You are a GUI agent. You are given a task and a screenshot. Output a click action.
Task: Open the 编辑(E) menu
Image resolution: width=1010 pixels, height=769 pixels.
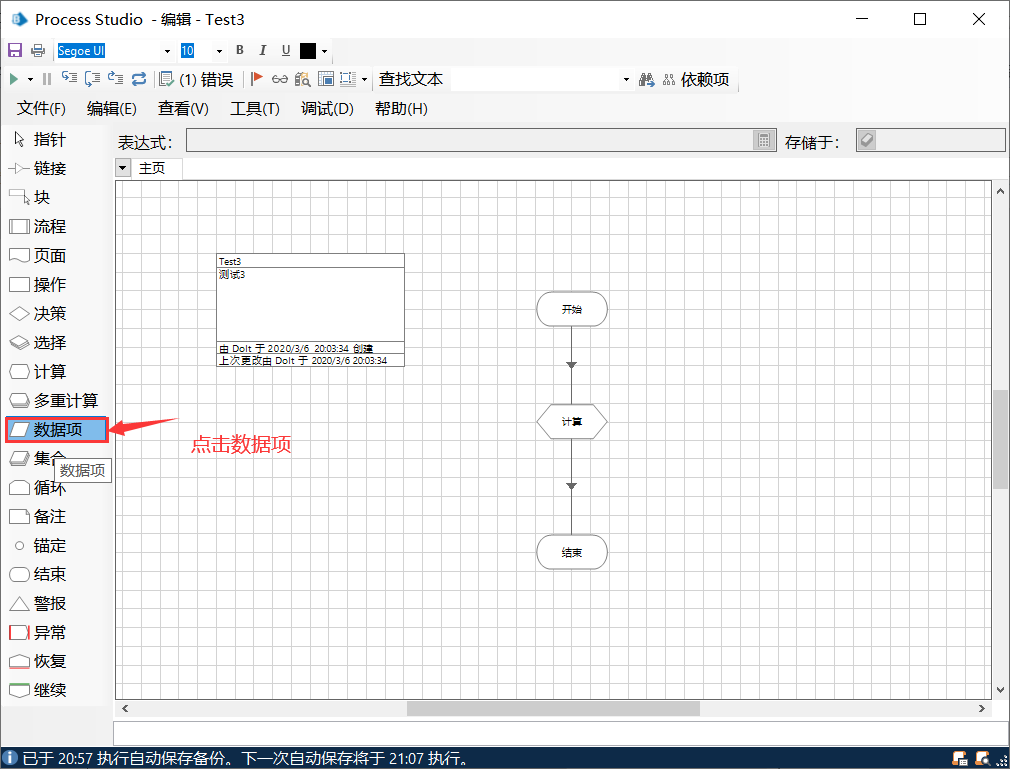pyautogui.click(x=111, y=109)
